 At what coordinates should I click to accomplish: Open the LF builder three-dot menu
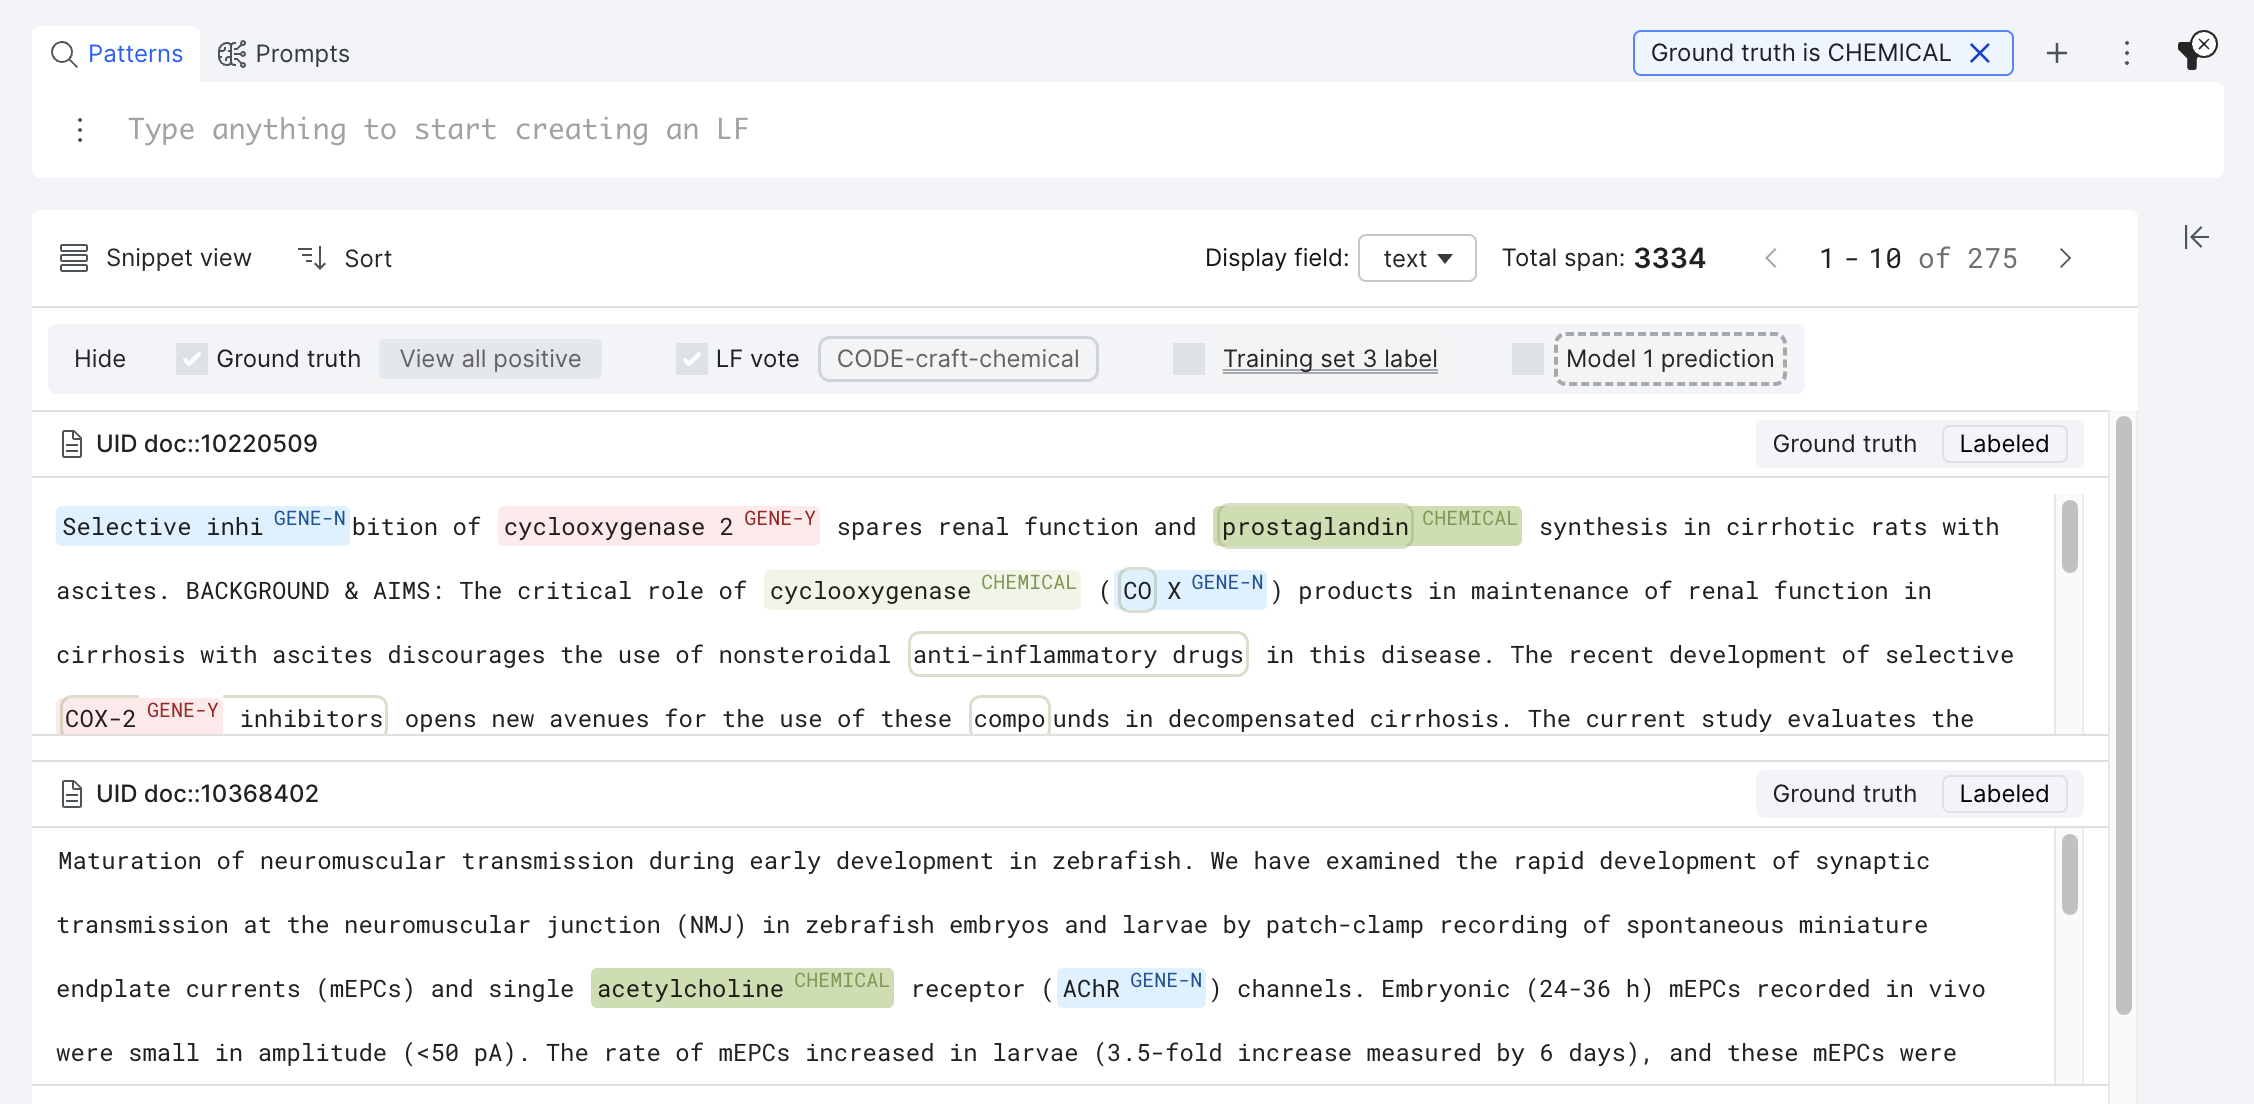click(80, 130)
